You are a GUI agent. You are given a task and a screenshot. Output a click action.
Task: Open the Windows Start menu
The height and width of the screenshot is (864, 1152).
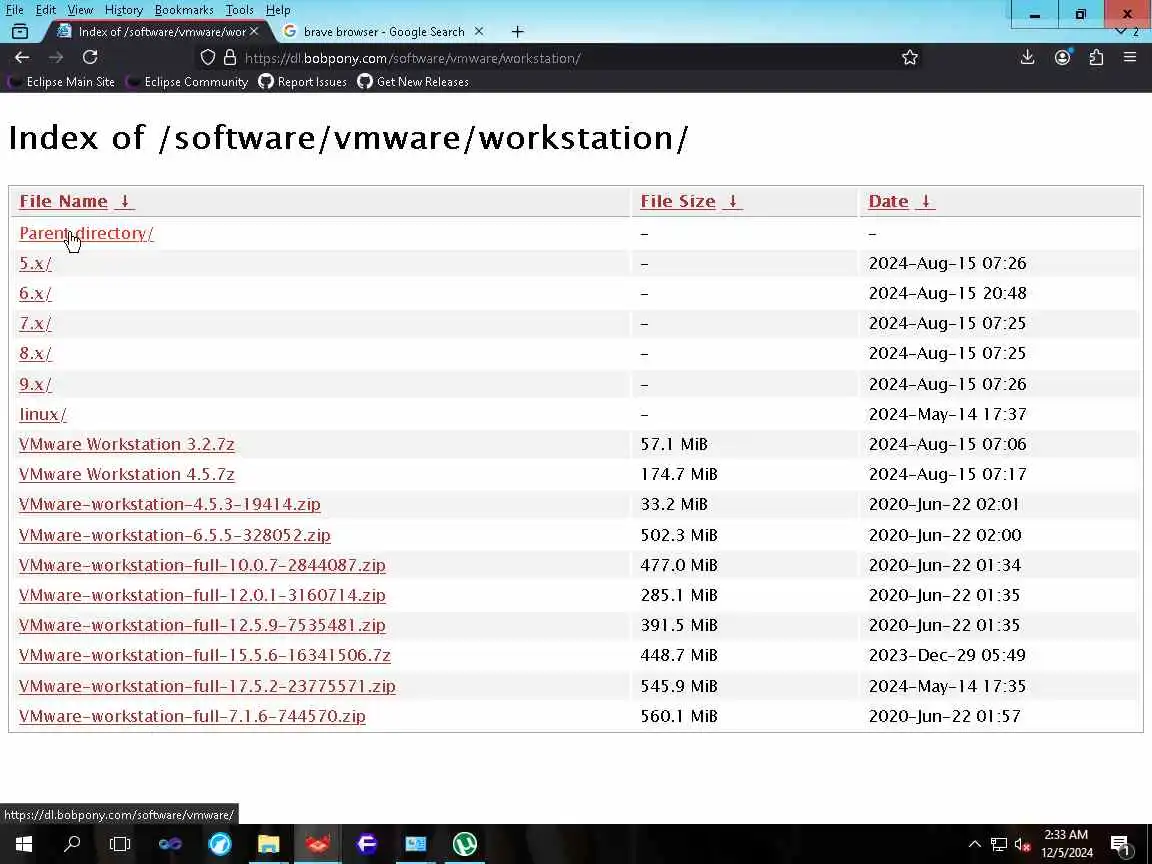tap(24, 843)
